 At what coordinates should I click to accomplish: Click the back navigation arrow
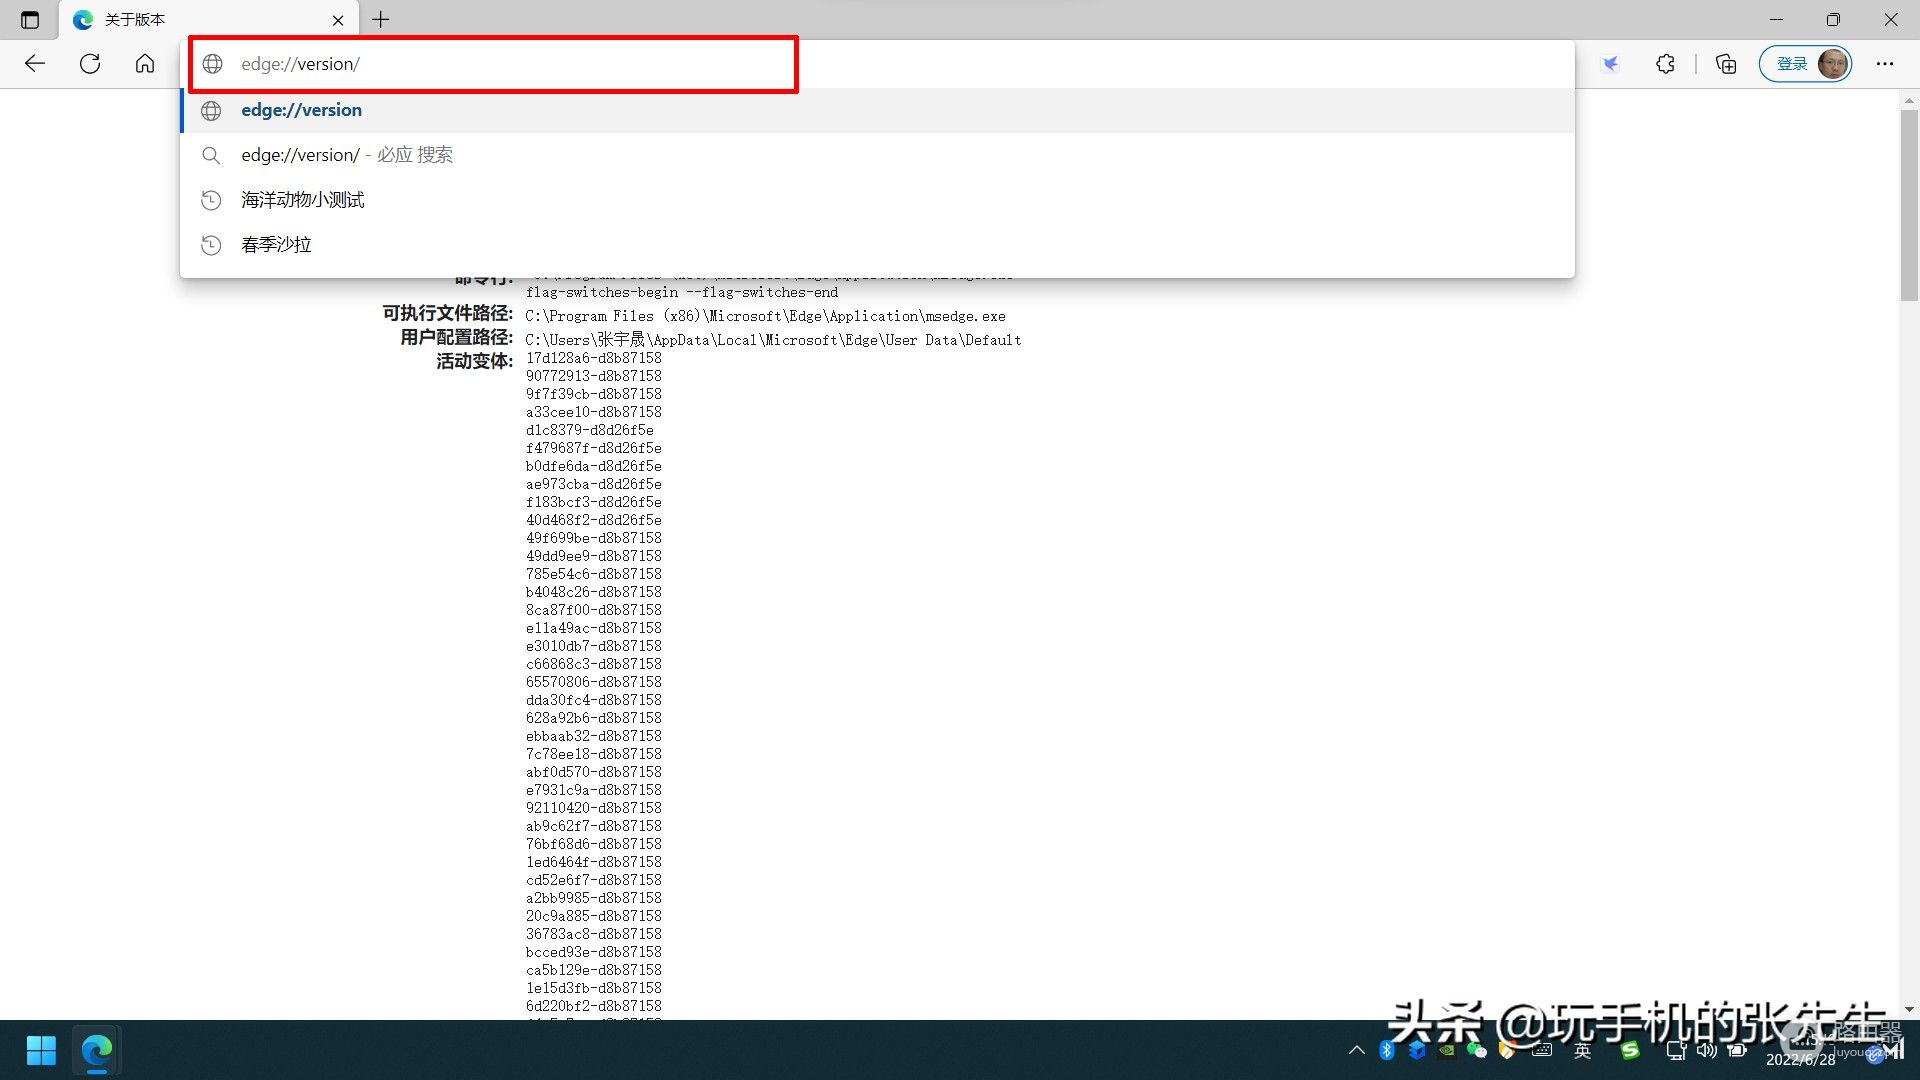35,64
